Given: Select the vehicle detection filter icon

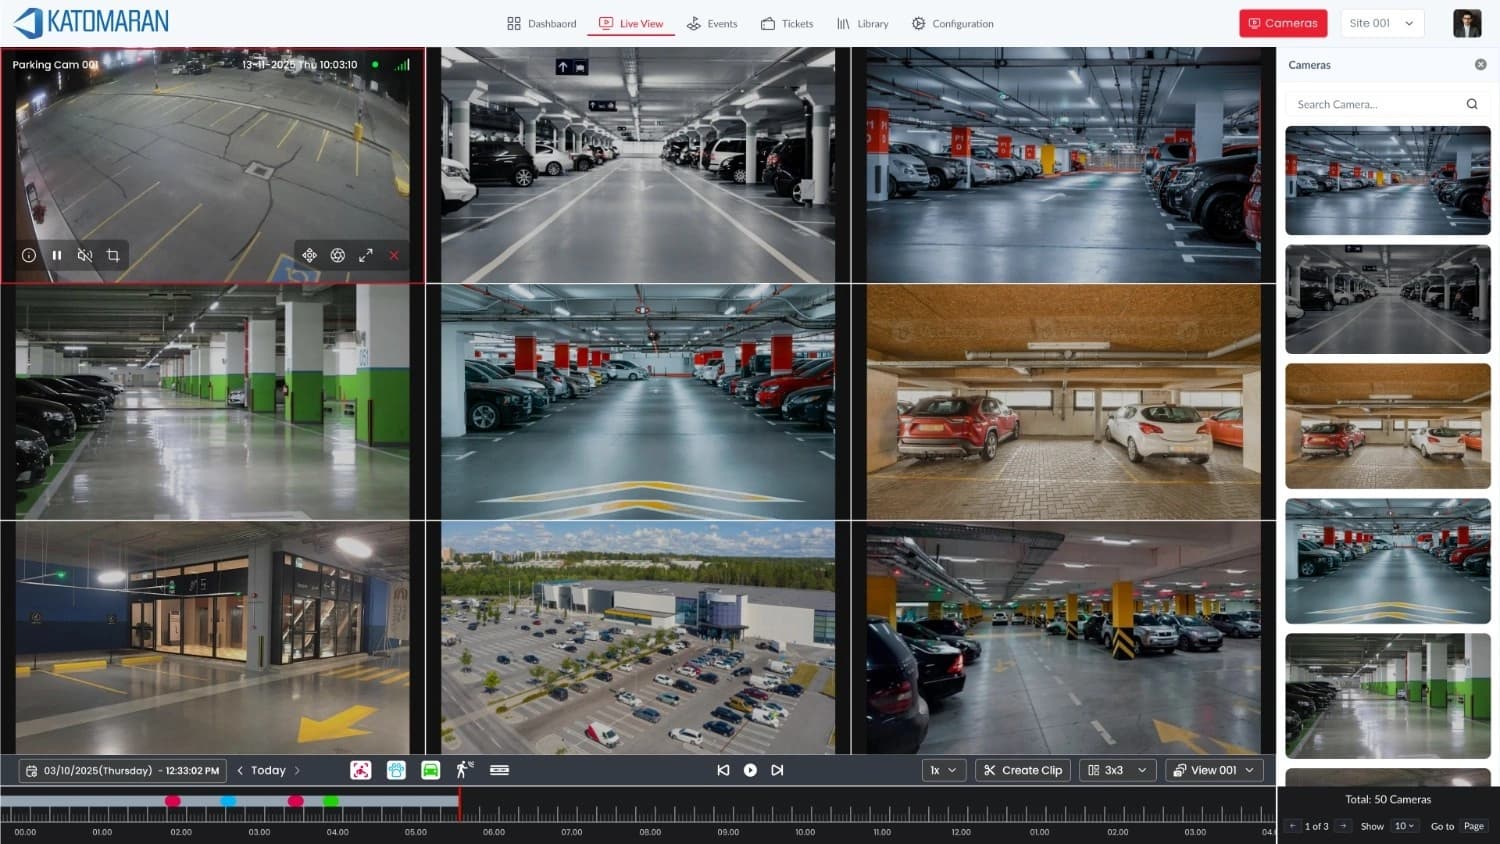Looking at the screenshot, I should 430,770.
